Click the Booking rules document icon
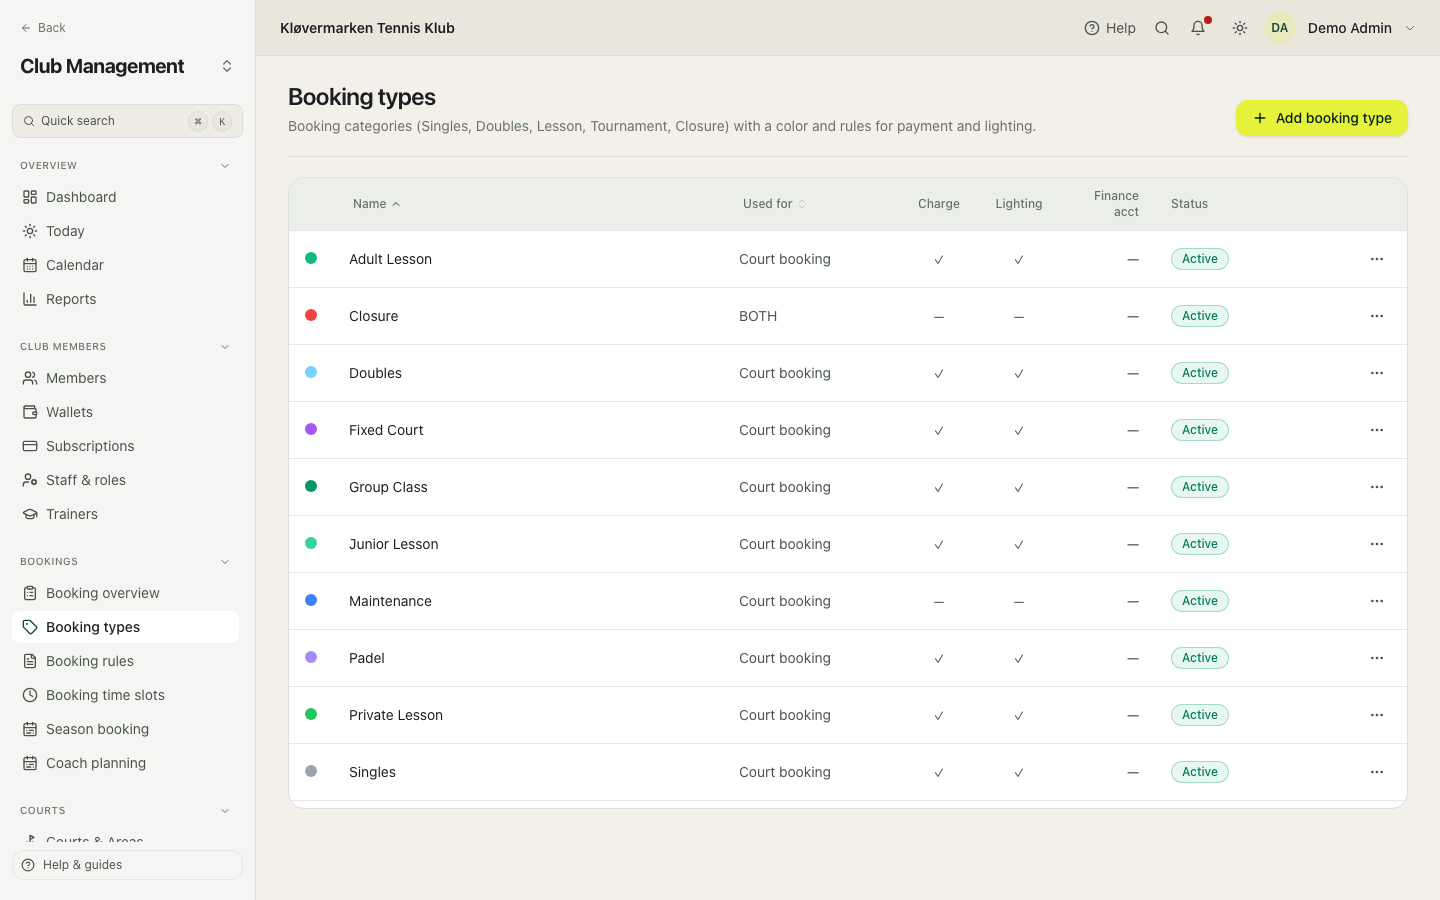Viewport: 1440px width, 900px height. (30, 661)
